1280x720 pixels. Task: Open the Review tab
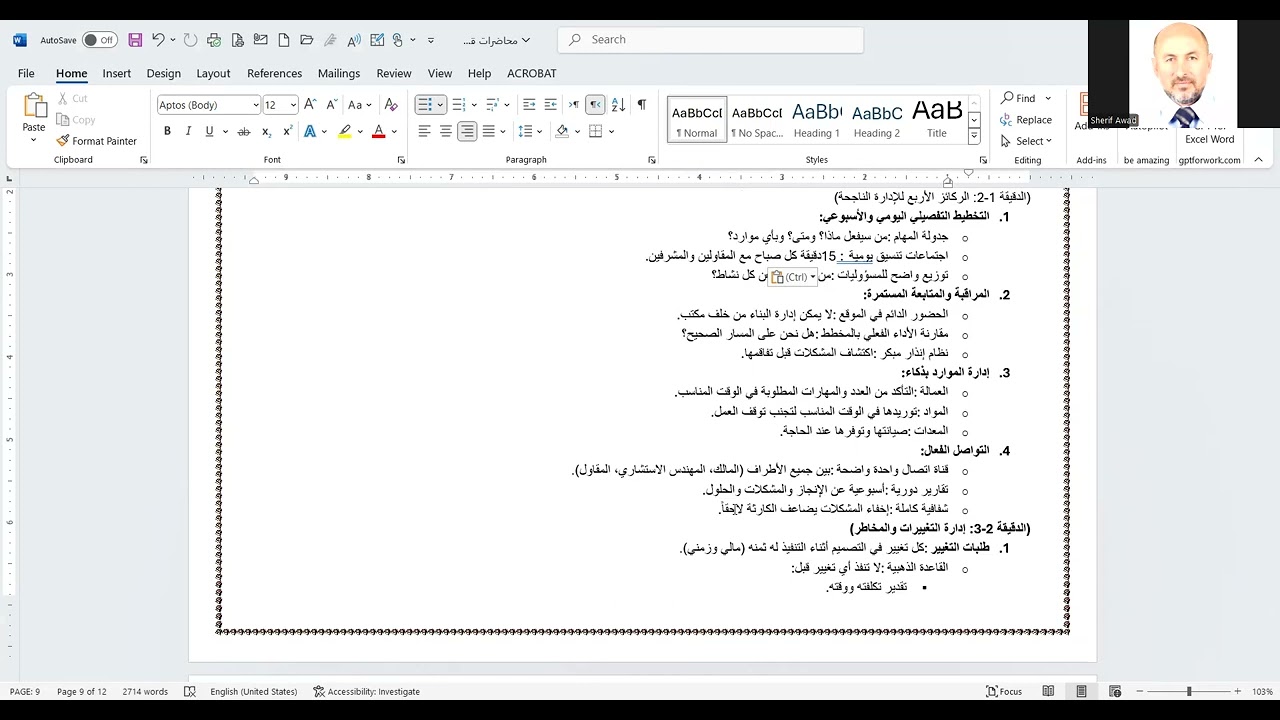tap(393, 73)
